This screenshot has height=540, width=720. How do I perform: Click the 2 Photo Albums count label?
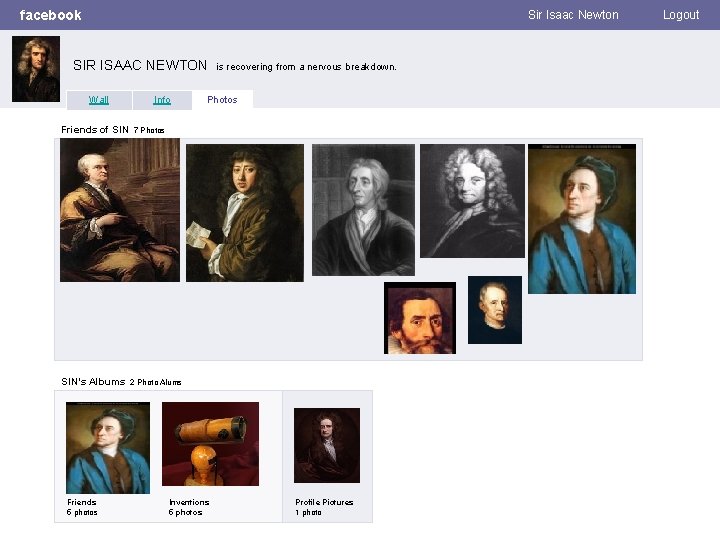click(x=155, y=382)
